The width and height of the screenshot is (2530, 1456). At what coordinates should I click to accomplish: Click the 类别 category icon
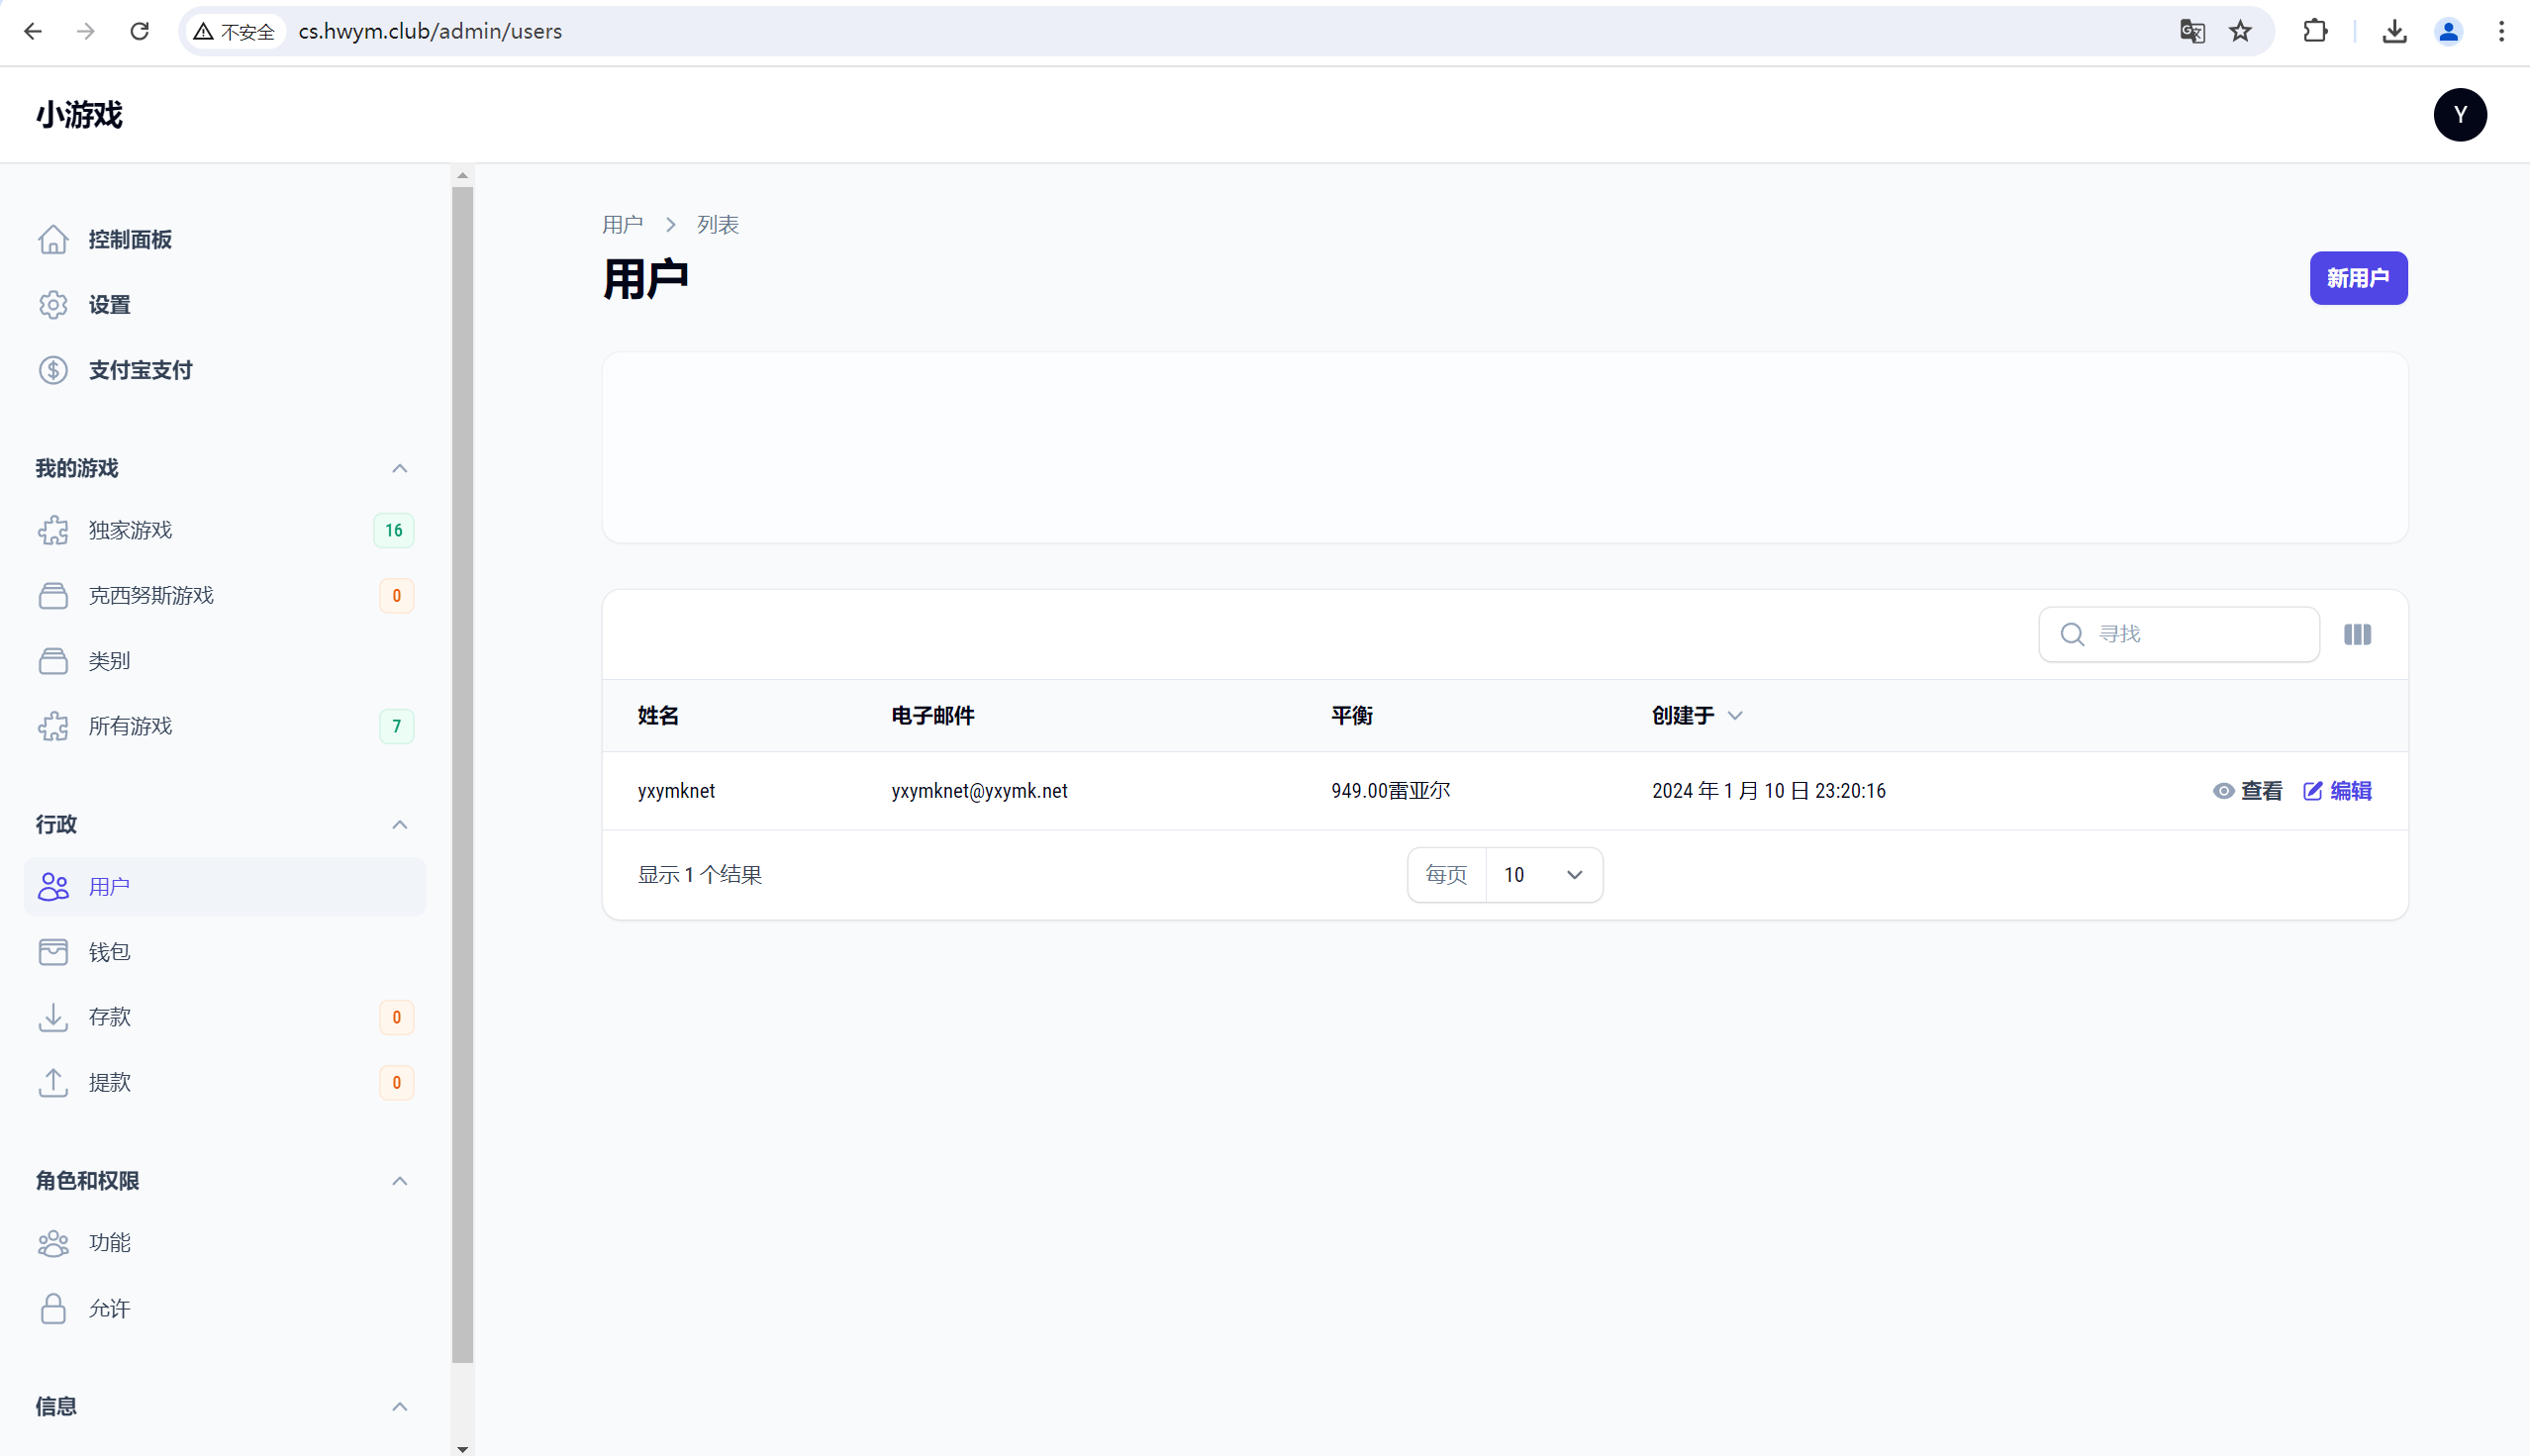(53, 661)
